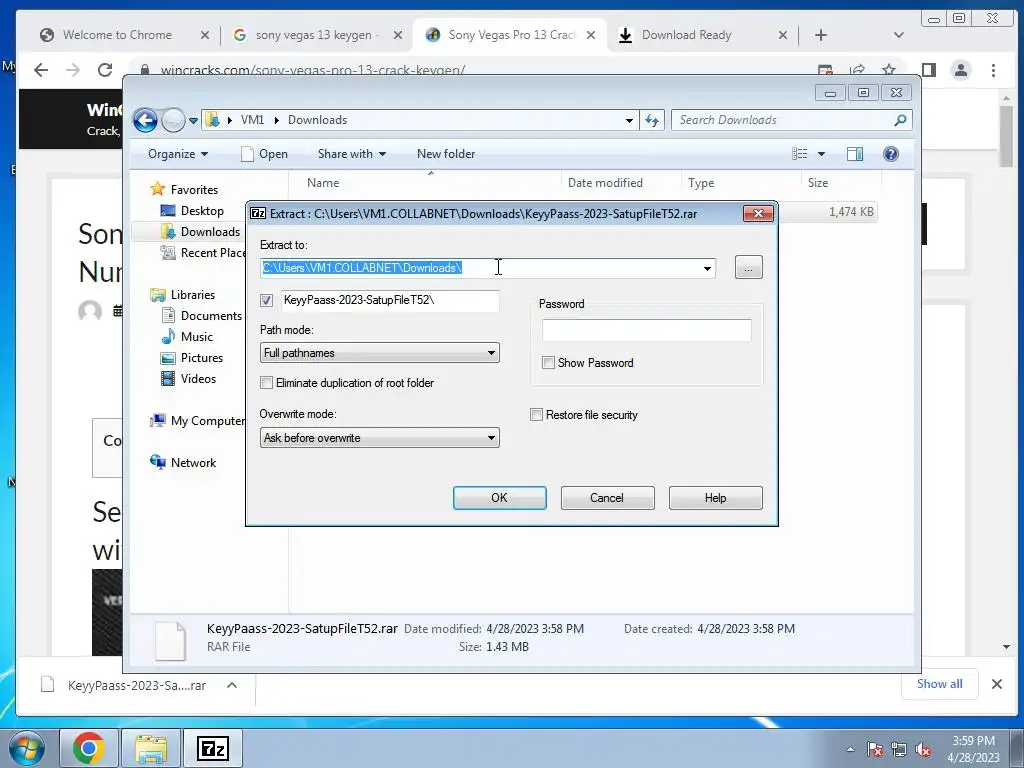
Task: Sort by Date modified column header
Action: pos(605,184)
